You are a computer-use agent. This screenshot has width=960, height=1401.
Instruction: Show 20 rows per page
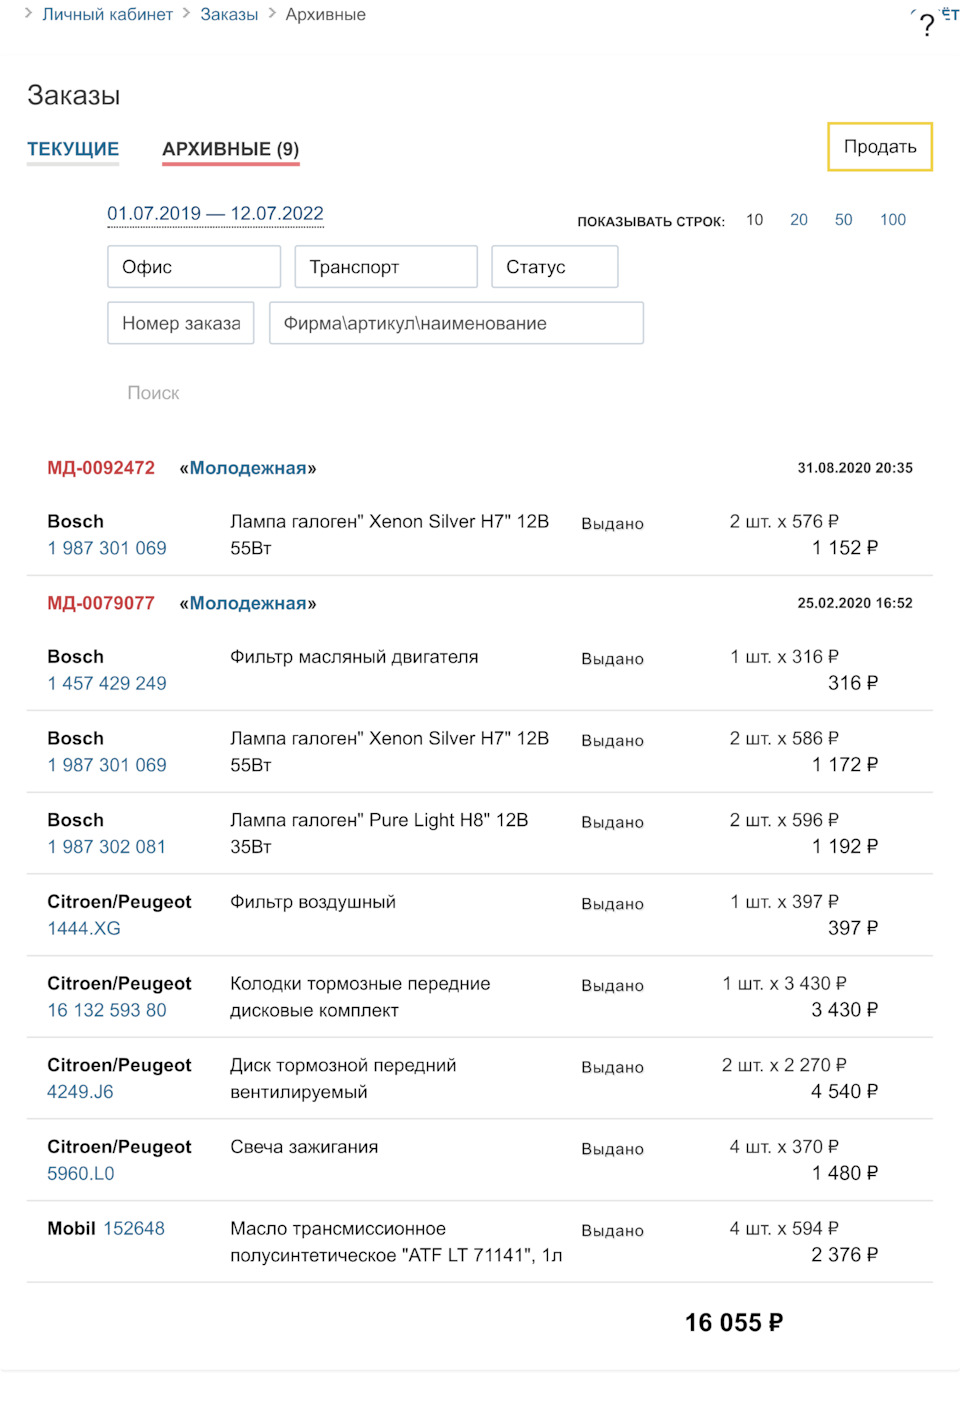click(798, 220)
